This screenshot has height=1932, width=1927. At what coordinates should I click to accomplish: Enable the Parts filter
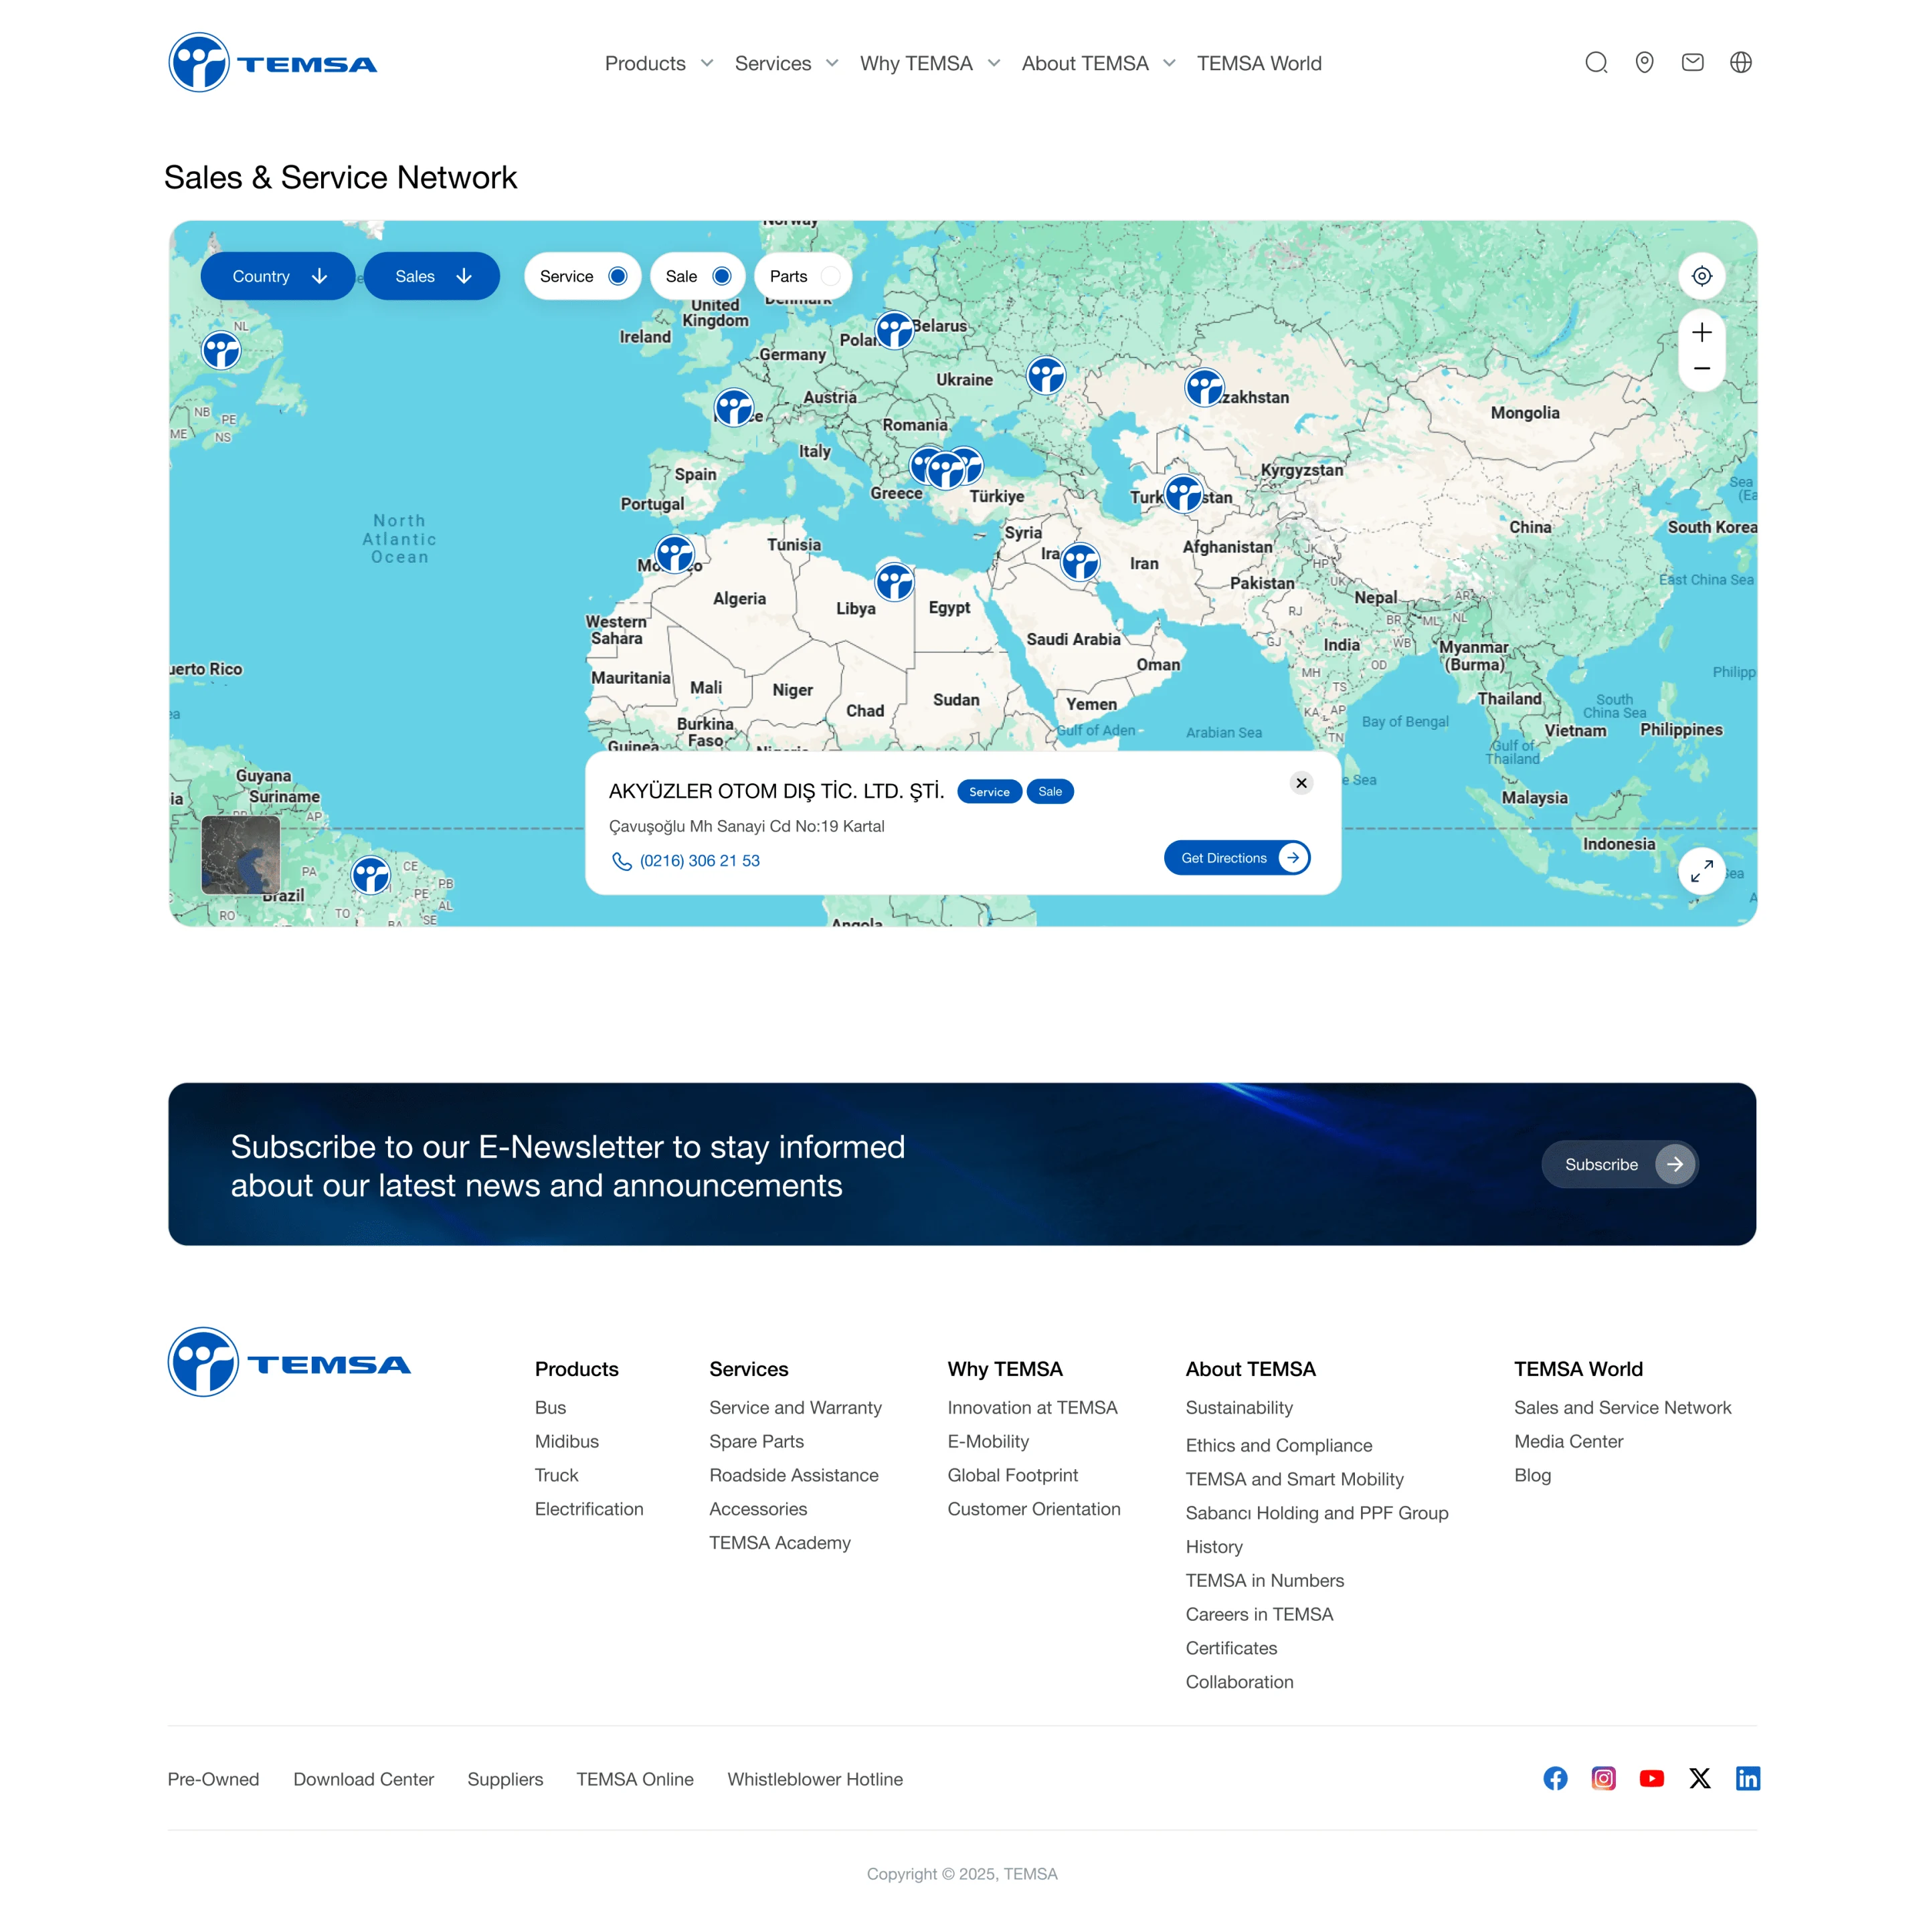tap(803, 276)
